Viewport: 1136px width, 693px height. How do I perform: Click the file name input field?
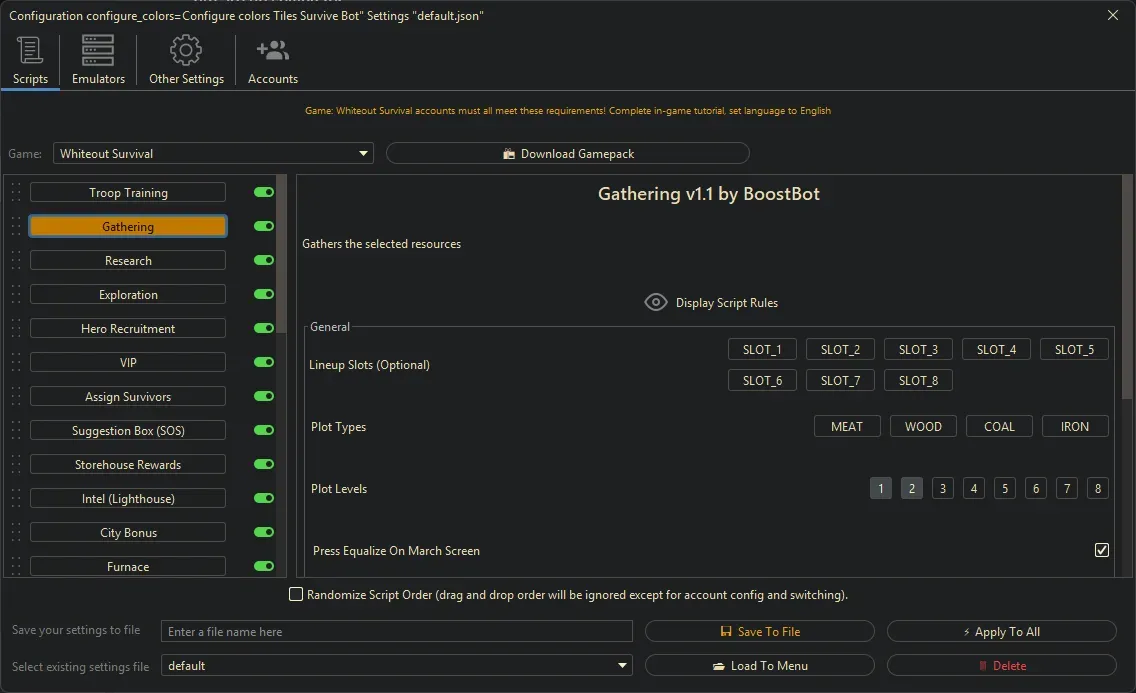click(397, 632)
